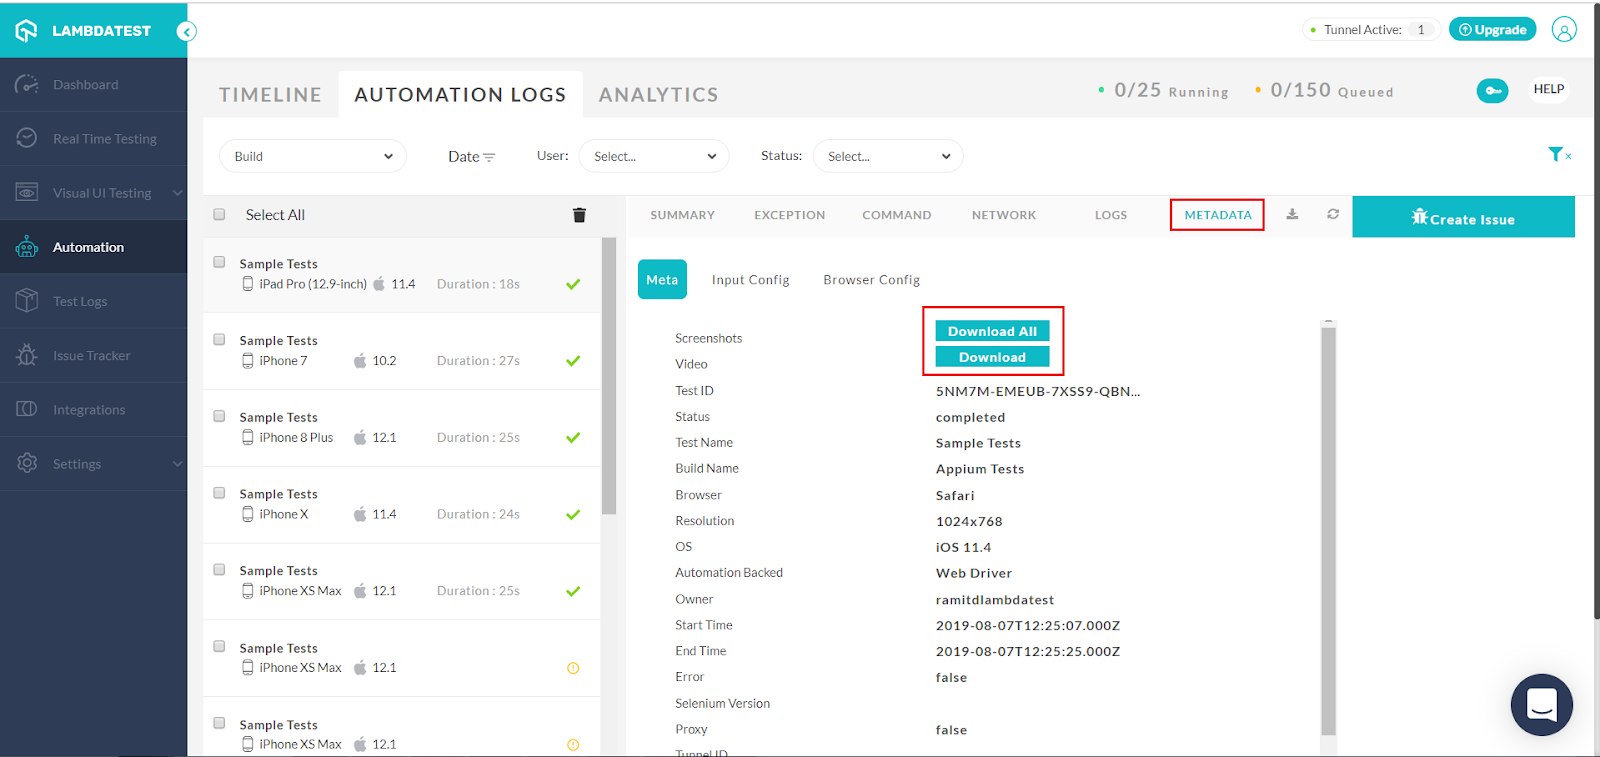The height and width of the screenshot is (757, 1600).
Task: Expand the User select dropdown
Action: [654, 156]
